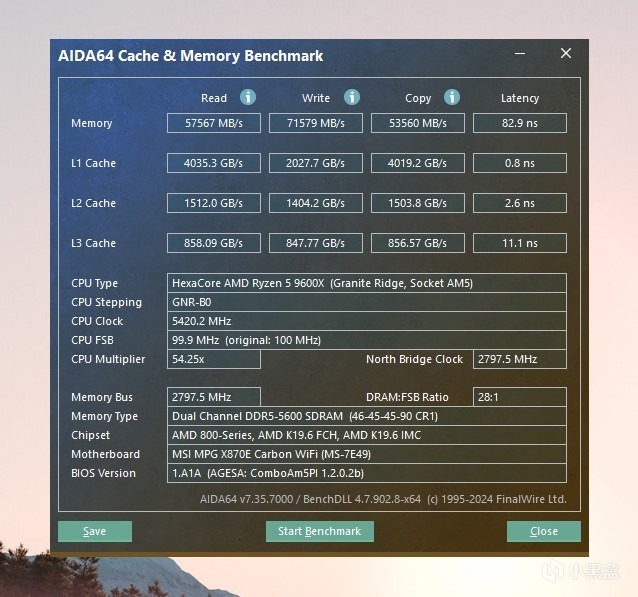Select L2 Cache copy 1503.8 GB/s
Image resolution: width=638 pixels, height=597 pixels.
[x=418, y=203]
